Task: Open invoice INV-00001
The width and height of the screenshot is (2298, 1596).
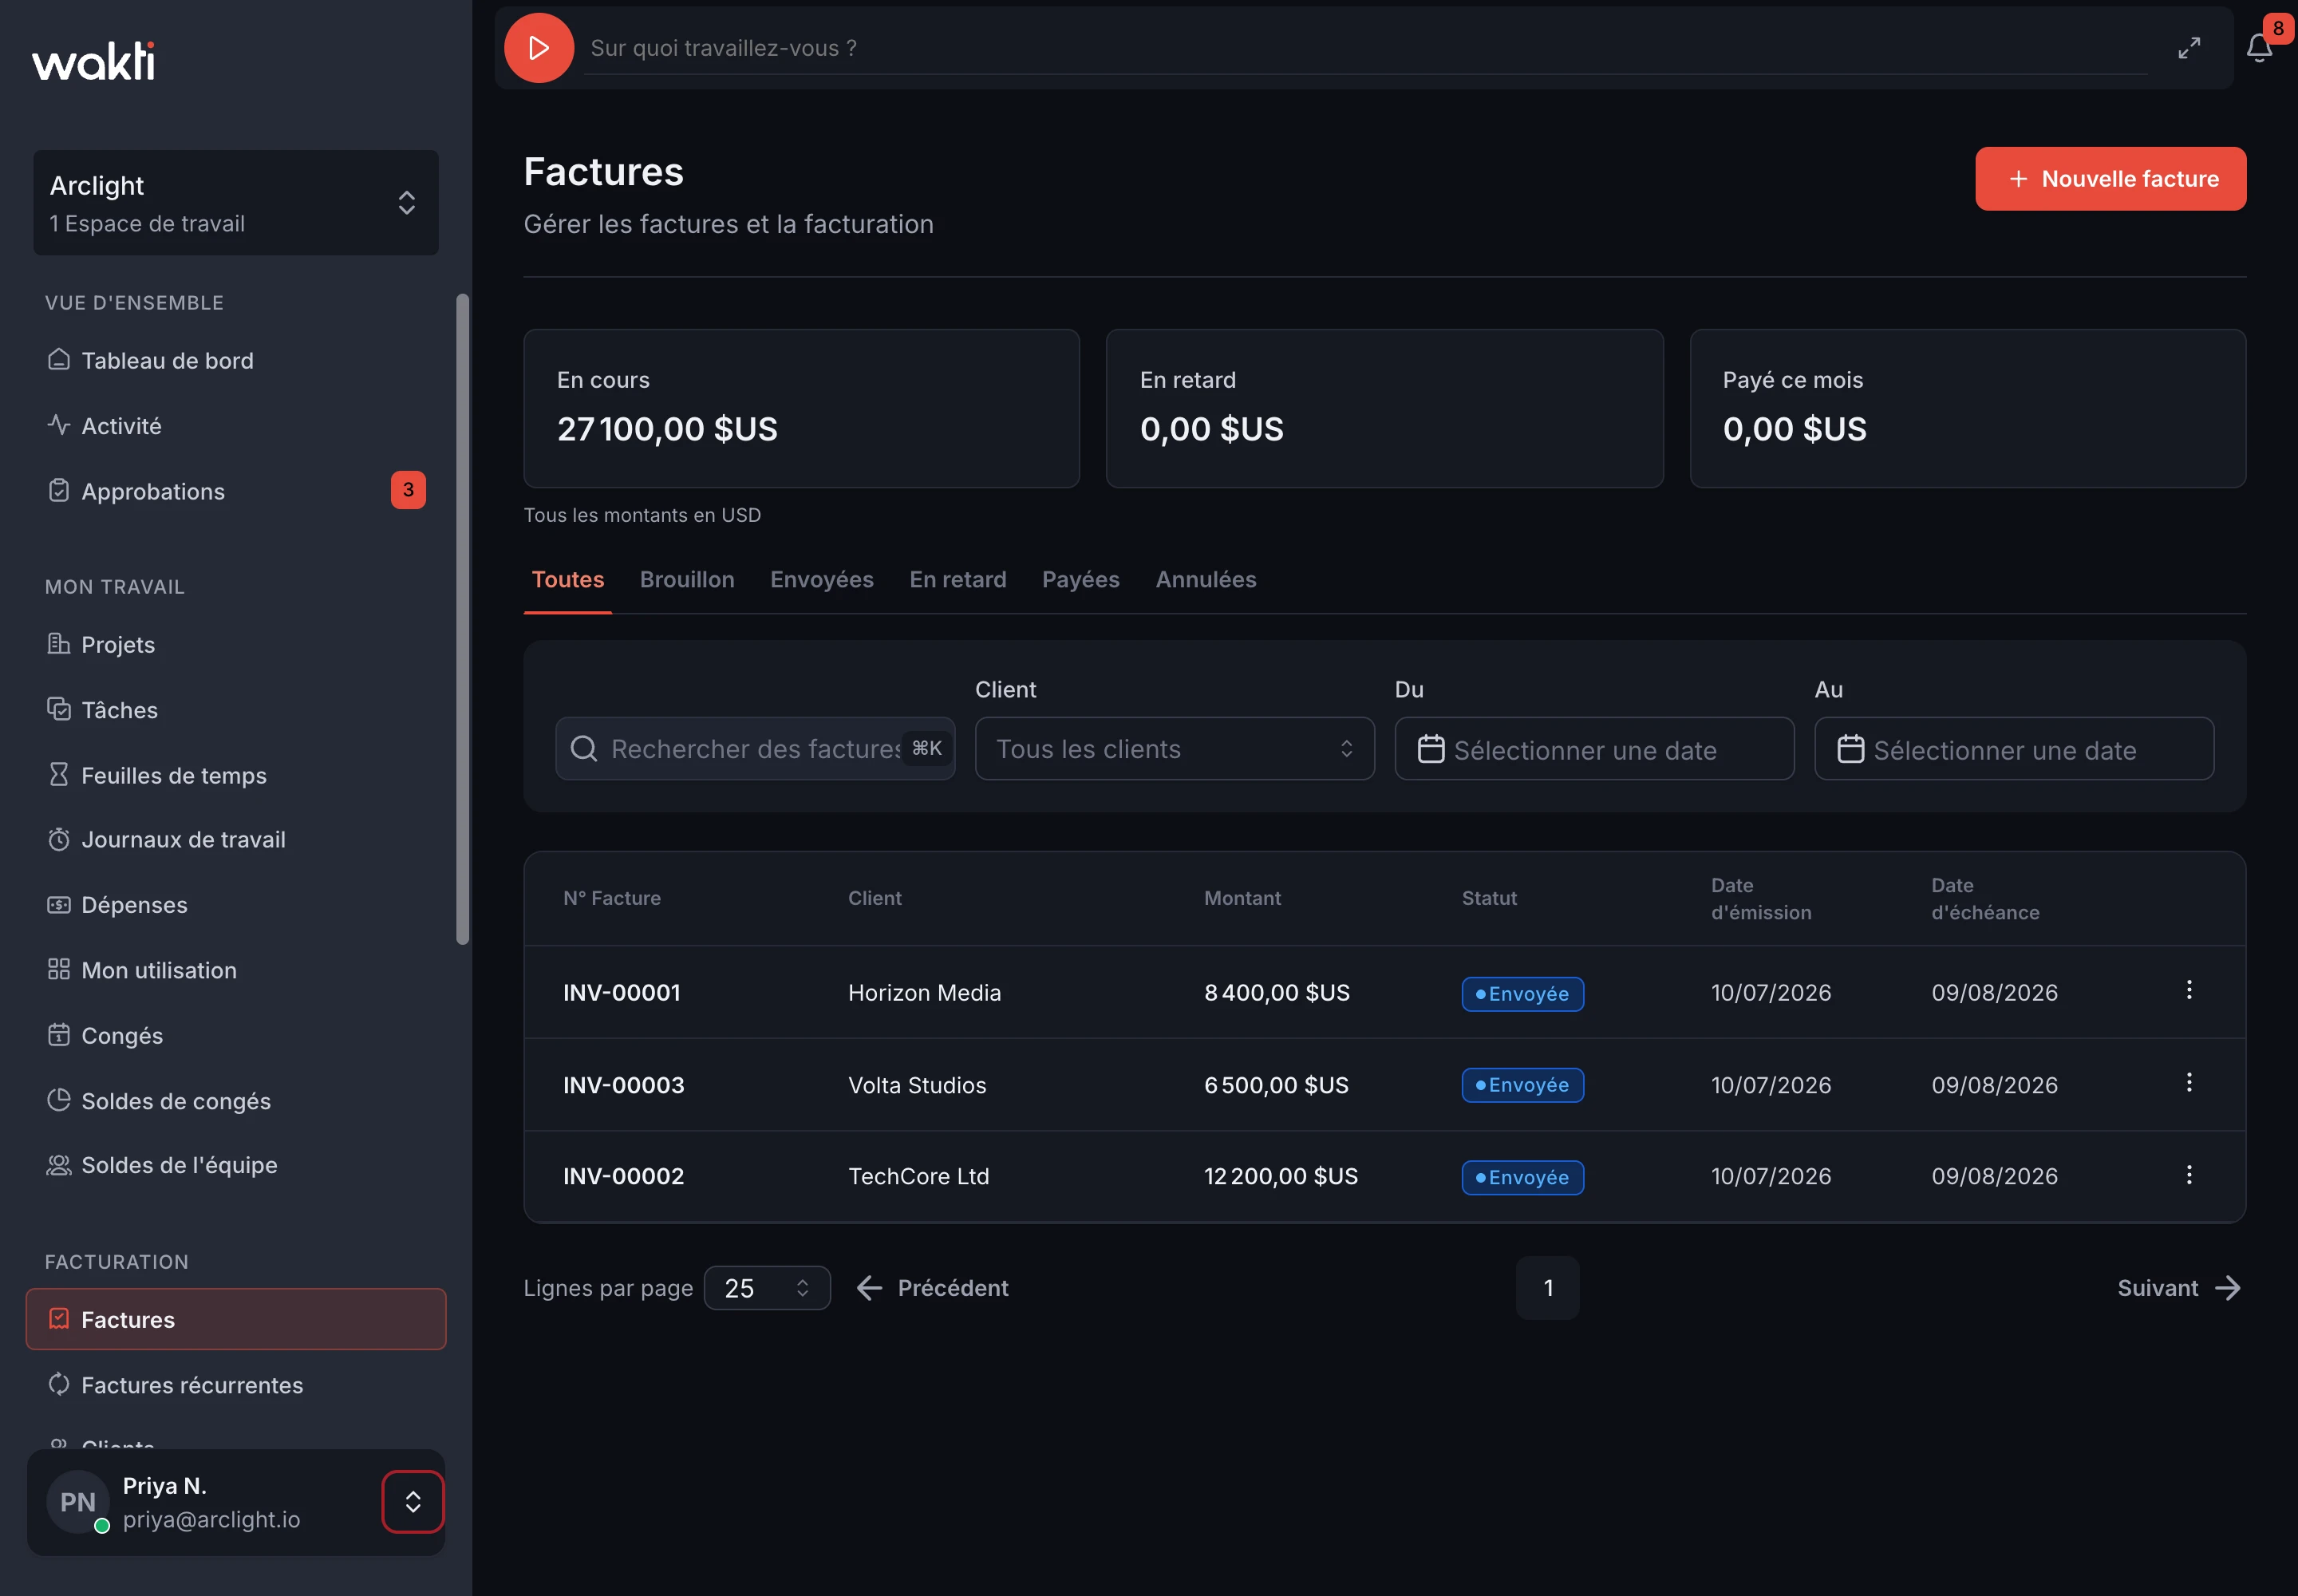Action: click(x=622, y=993)
